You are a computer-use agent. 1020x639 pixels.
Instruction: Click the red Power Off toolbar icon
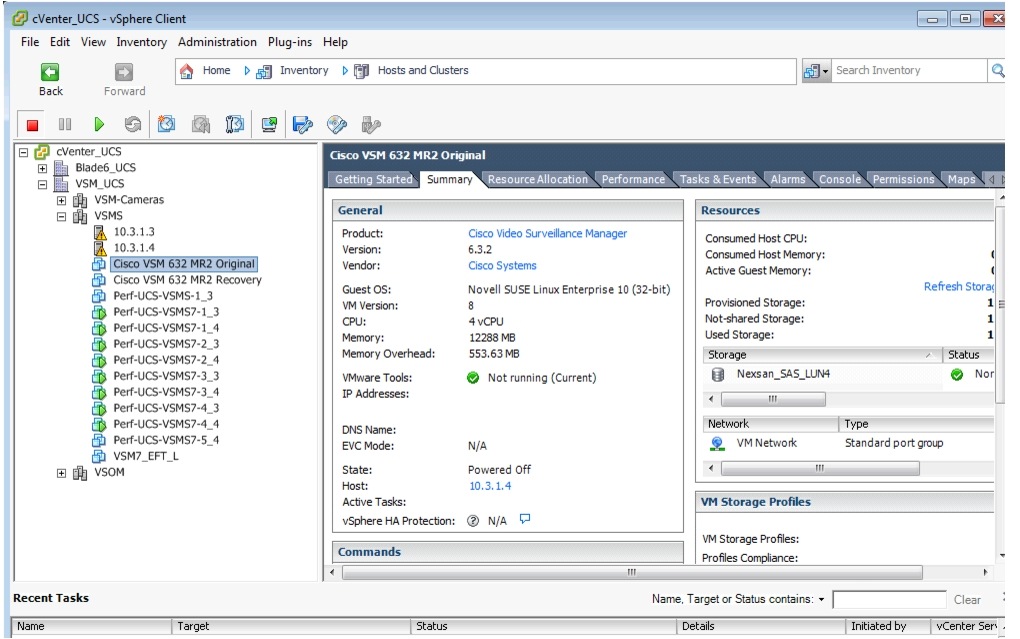(32, 125)
